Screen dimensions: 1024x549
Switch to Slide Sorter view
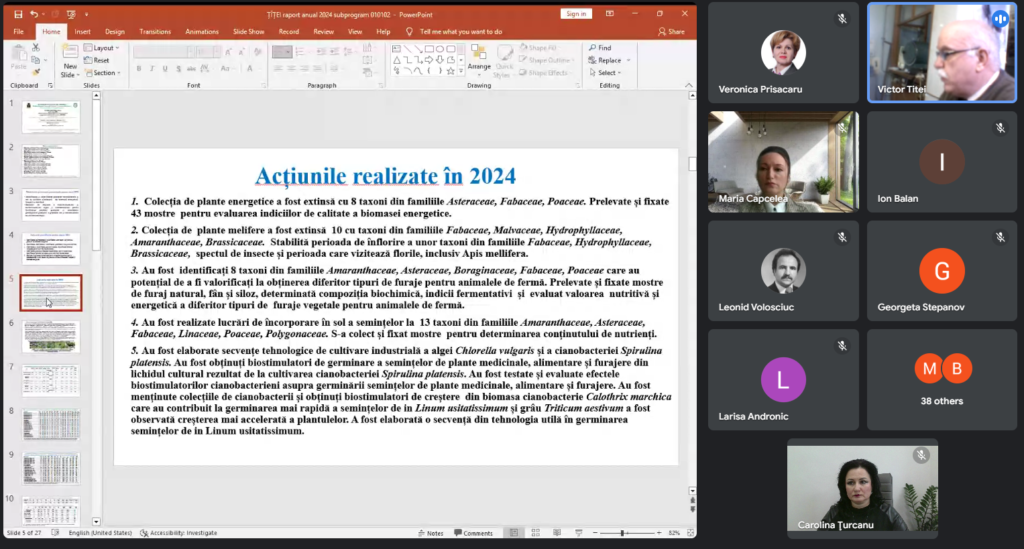point(537,533)
